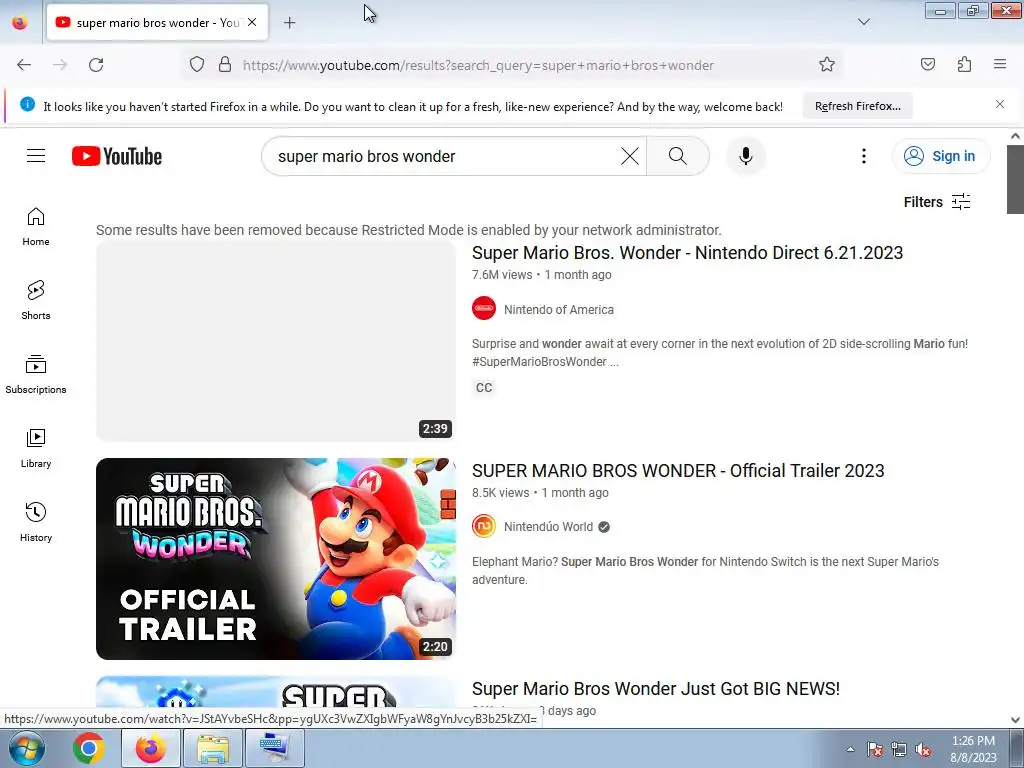This screenshot has width=1024, height=768.
Task: Click the Firefox taskbar button
Action: coord(150,748)
